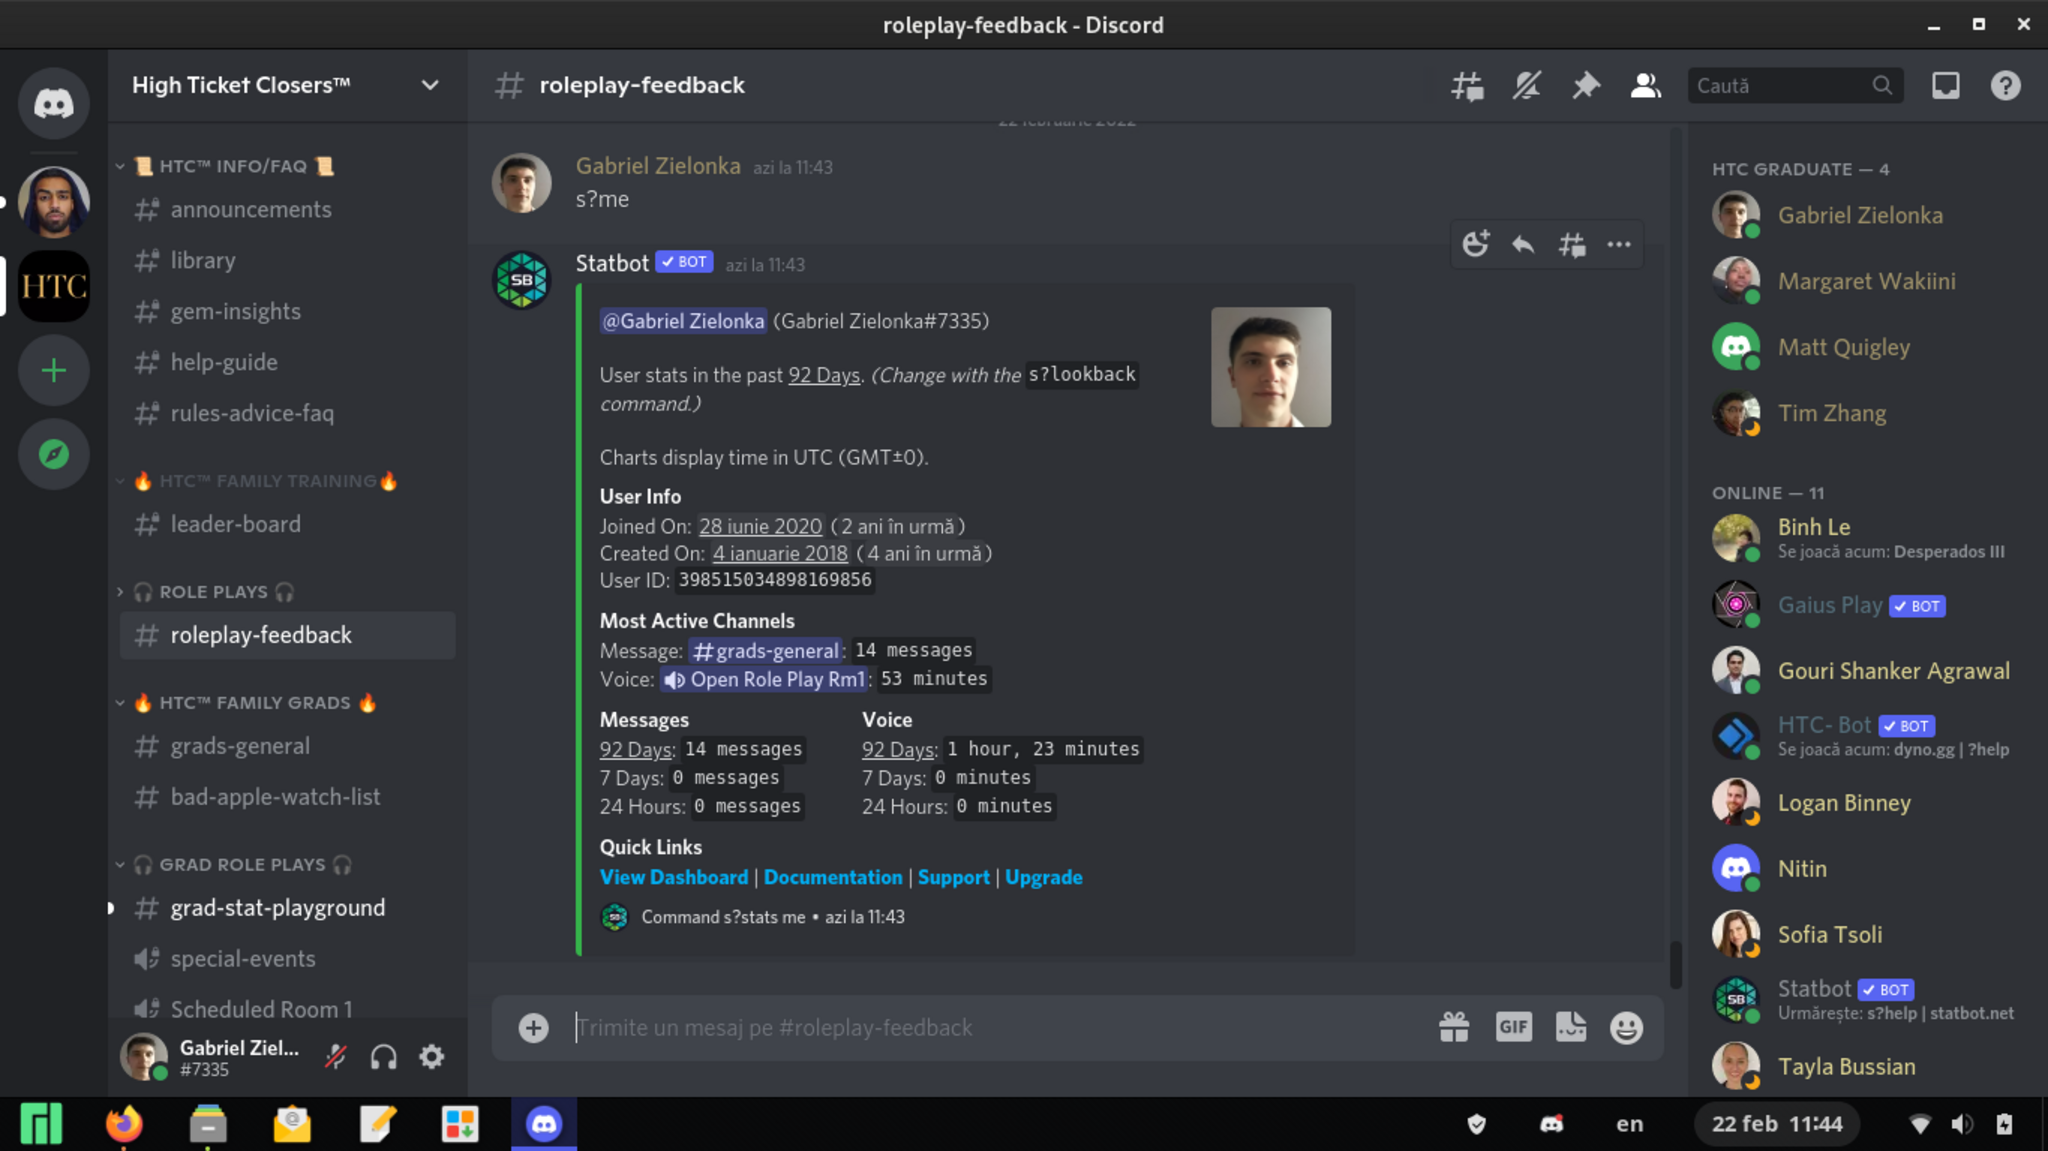Viewport: 2048px width, 1151px height.
Task: Unmute the microphone in user panel
Action: (x=336, y=1057)
